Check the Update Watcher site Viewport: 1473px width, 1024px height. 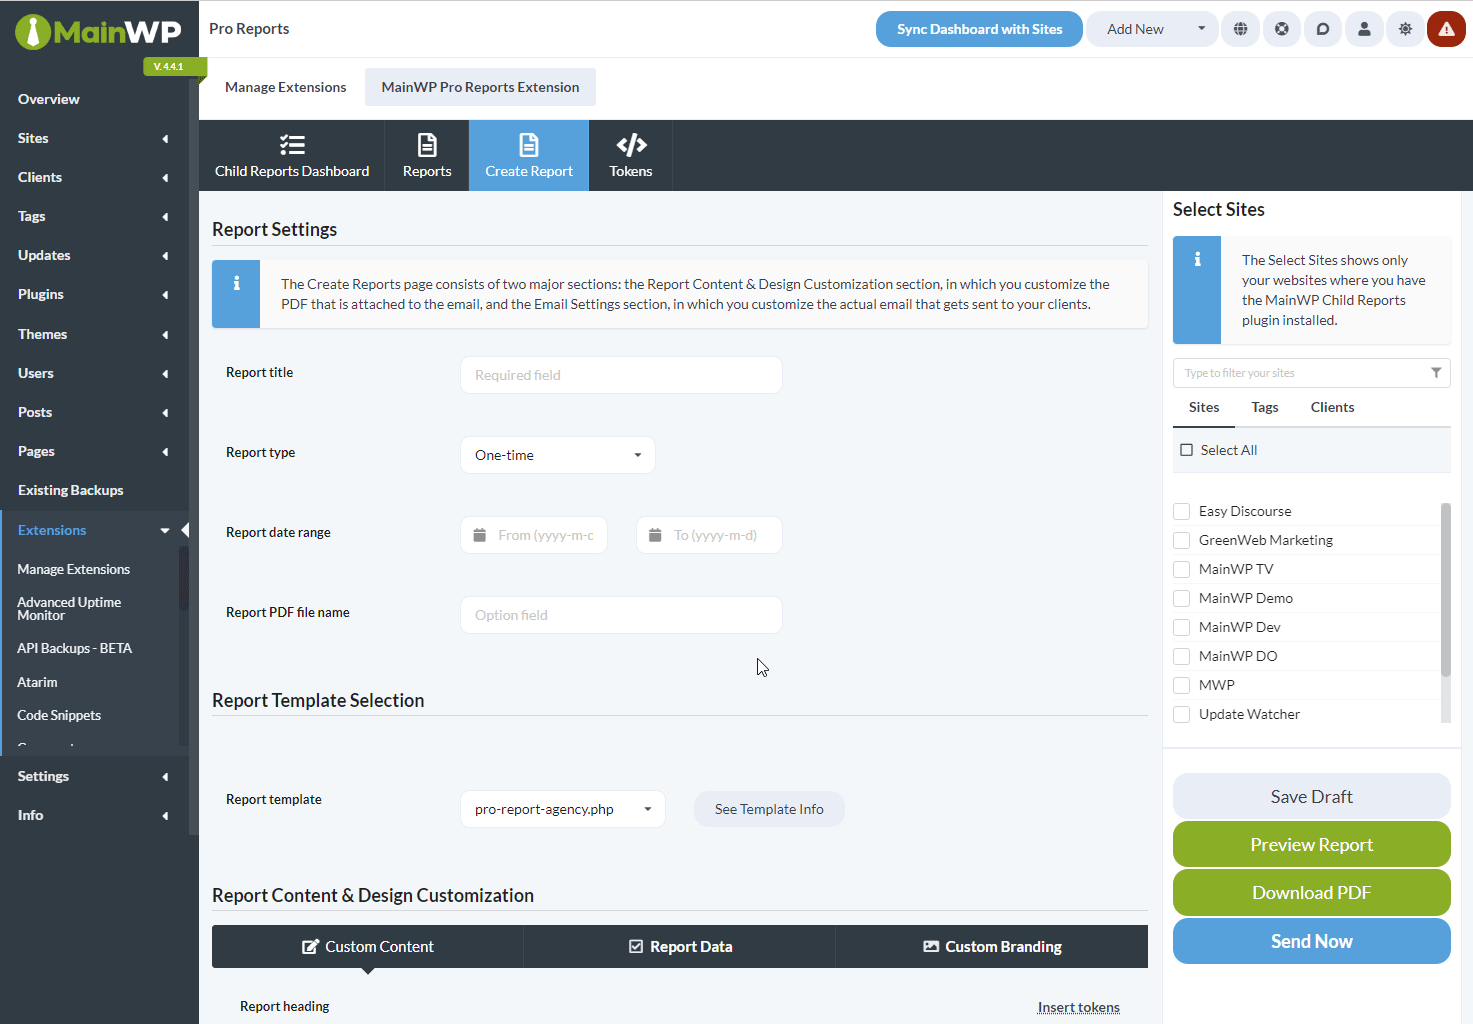1182,714
